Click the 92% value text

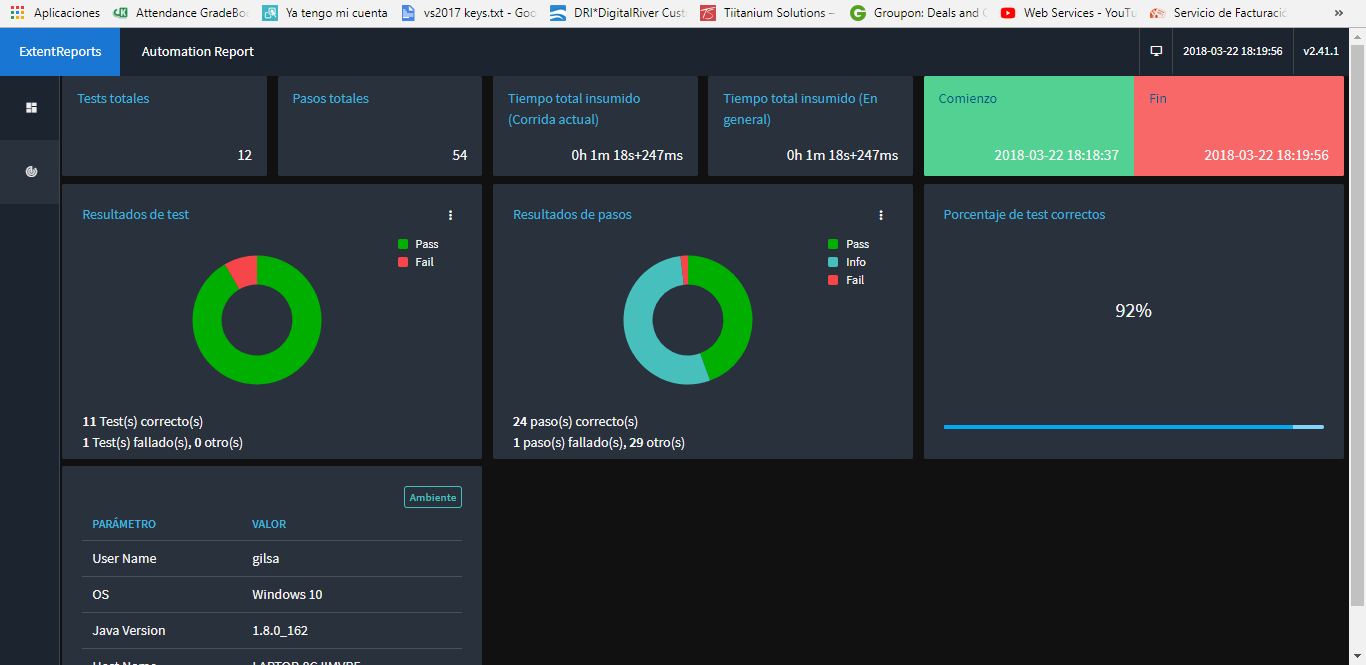coord(1133,311)
